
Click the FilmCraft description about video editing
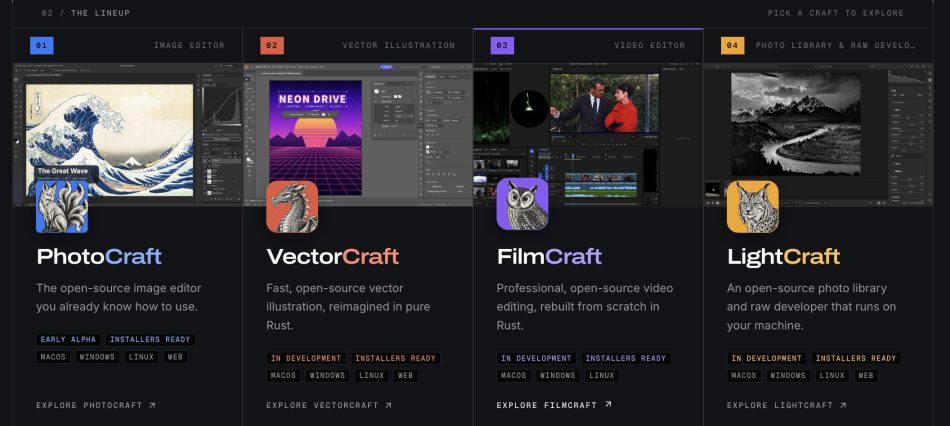[x=585, y=307]
